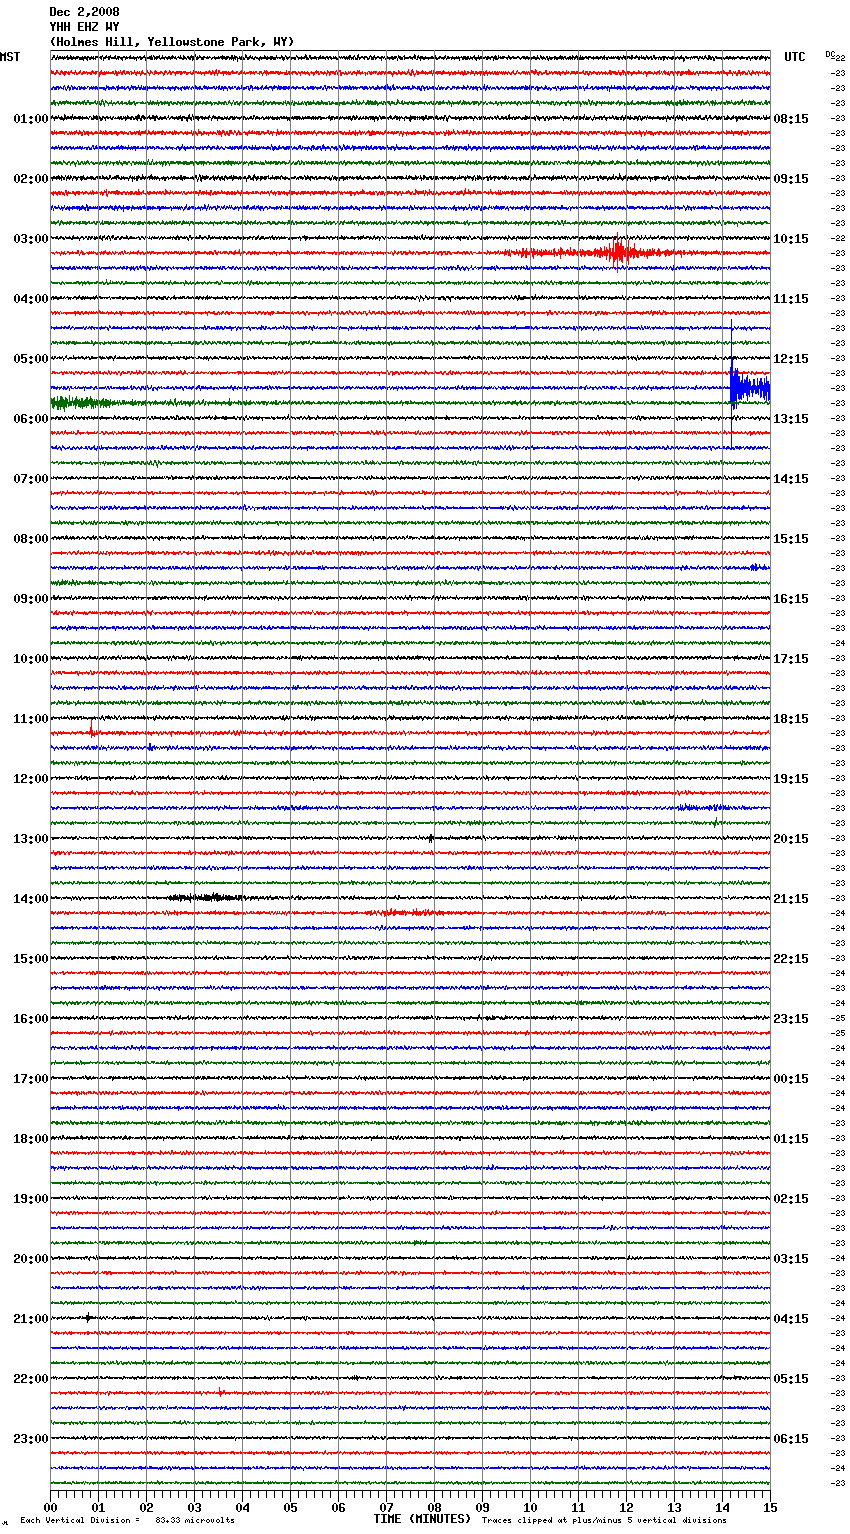This screenshot has width=850, height=1534.
Task: Click the minute tick '12' on the time axis
Action: coord(626,1508)
